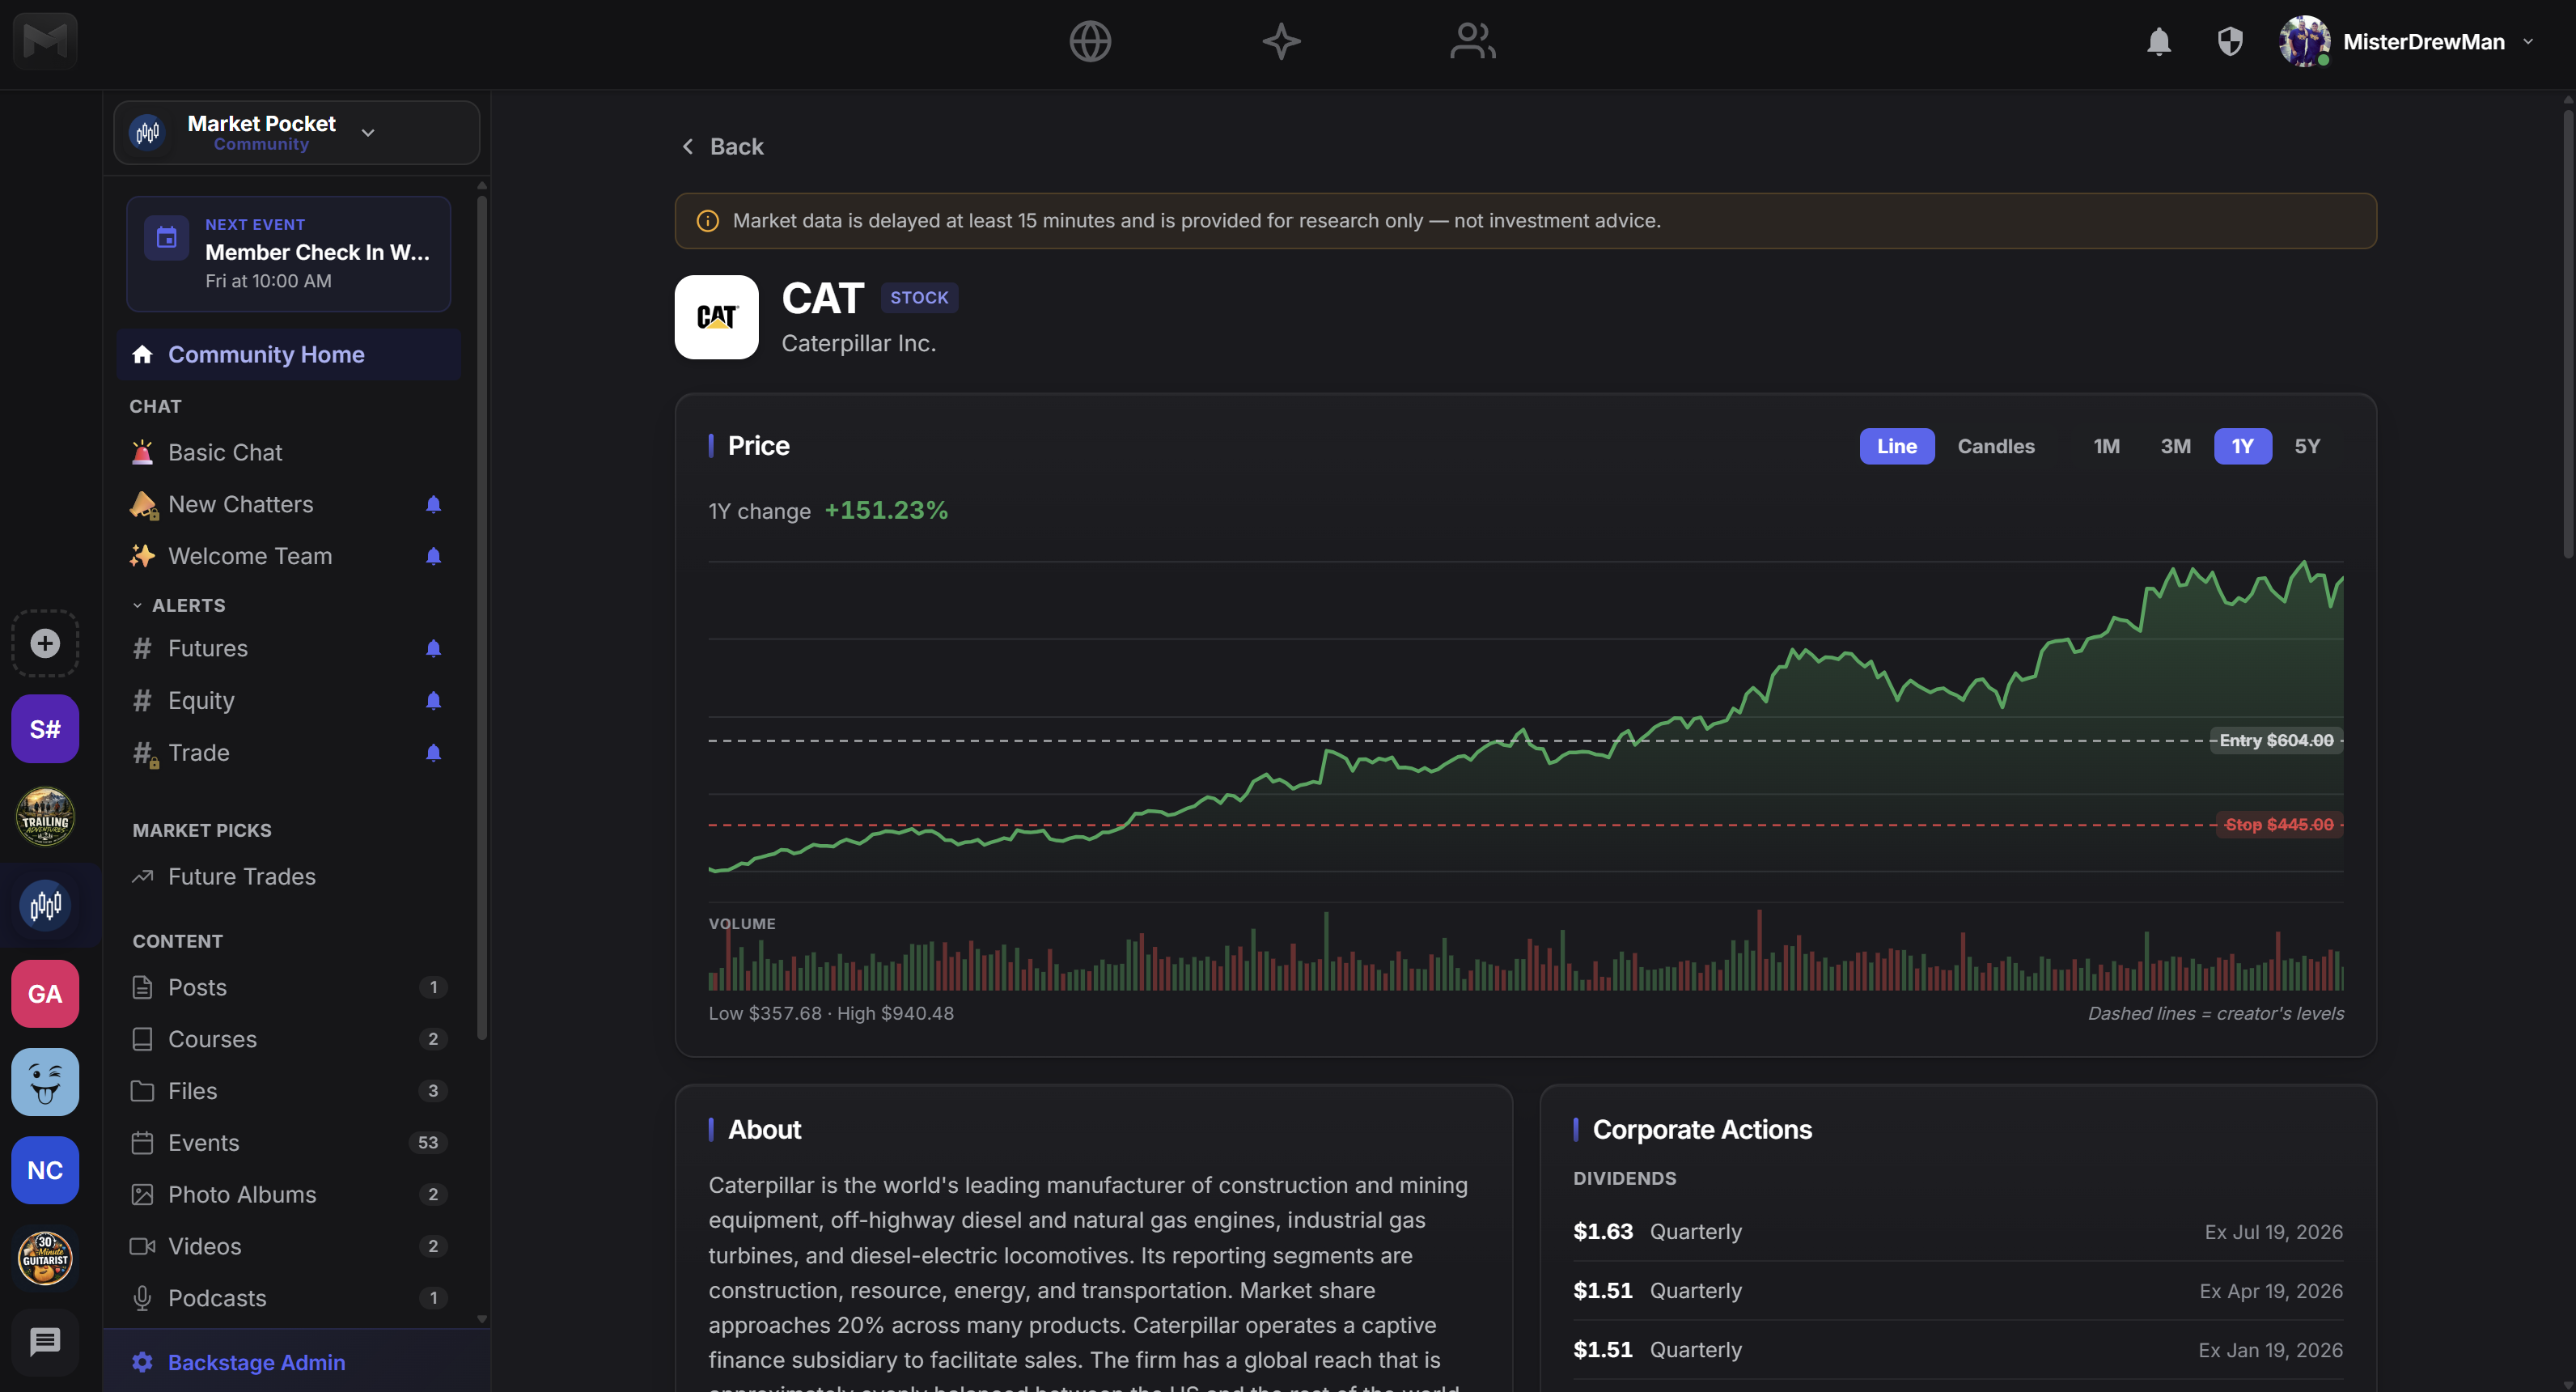Open the Podcasts content section

pos(288,1298)
